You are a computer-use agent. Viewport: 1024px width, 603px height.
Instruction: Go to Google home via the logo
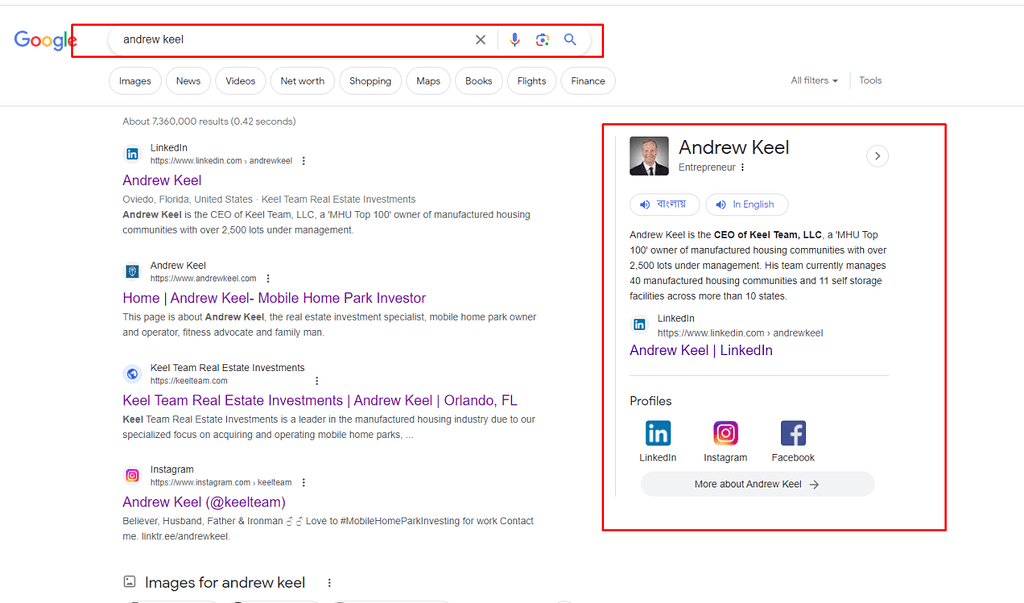(x=44, y=41)
